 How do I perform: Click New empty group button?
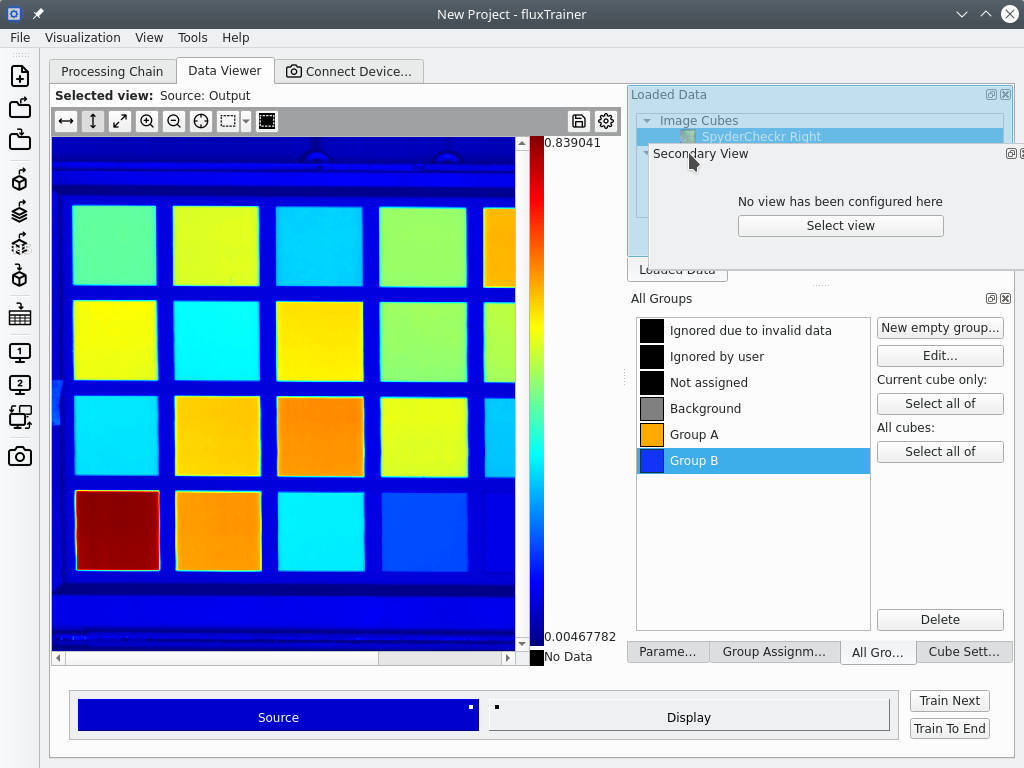940,328
